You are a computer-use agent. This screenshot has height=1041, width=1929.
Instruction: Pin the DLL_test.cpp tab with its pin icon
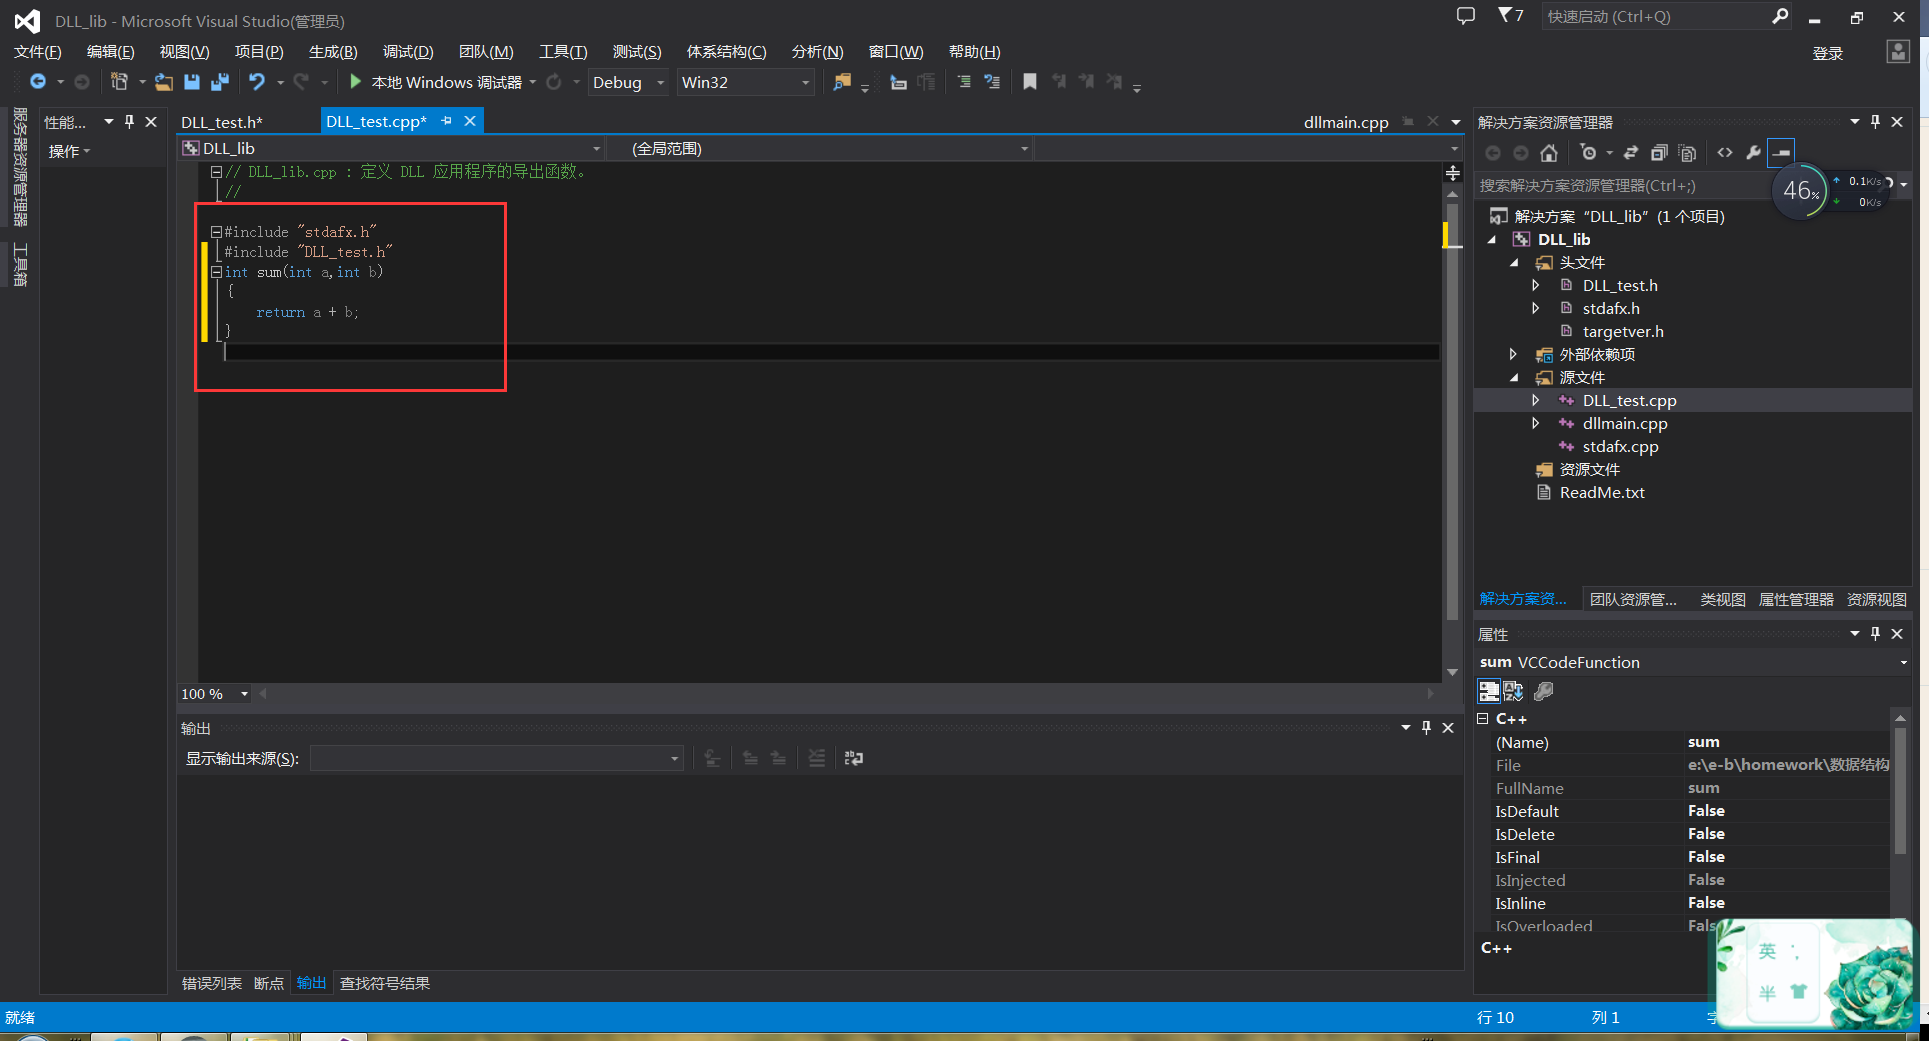tap(446, 121)
